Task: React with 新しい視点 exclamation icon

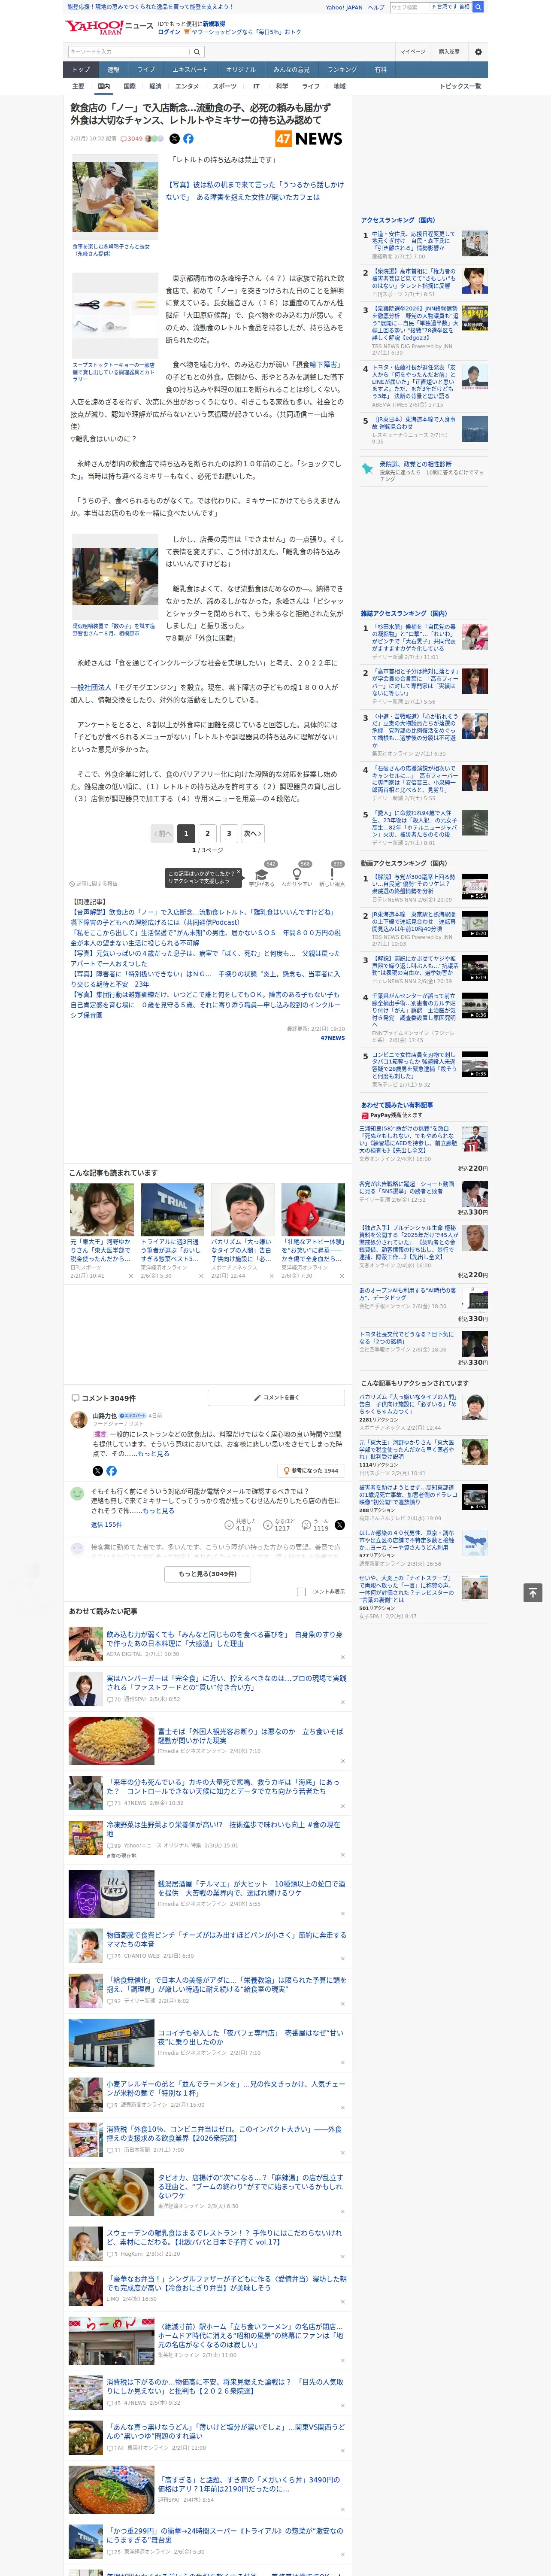Action: [332, 874]
